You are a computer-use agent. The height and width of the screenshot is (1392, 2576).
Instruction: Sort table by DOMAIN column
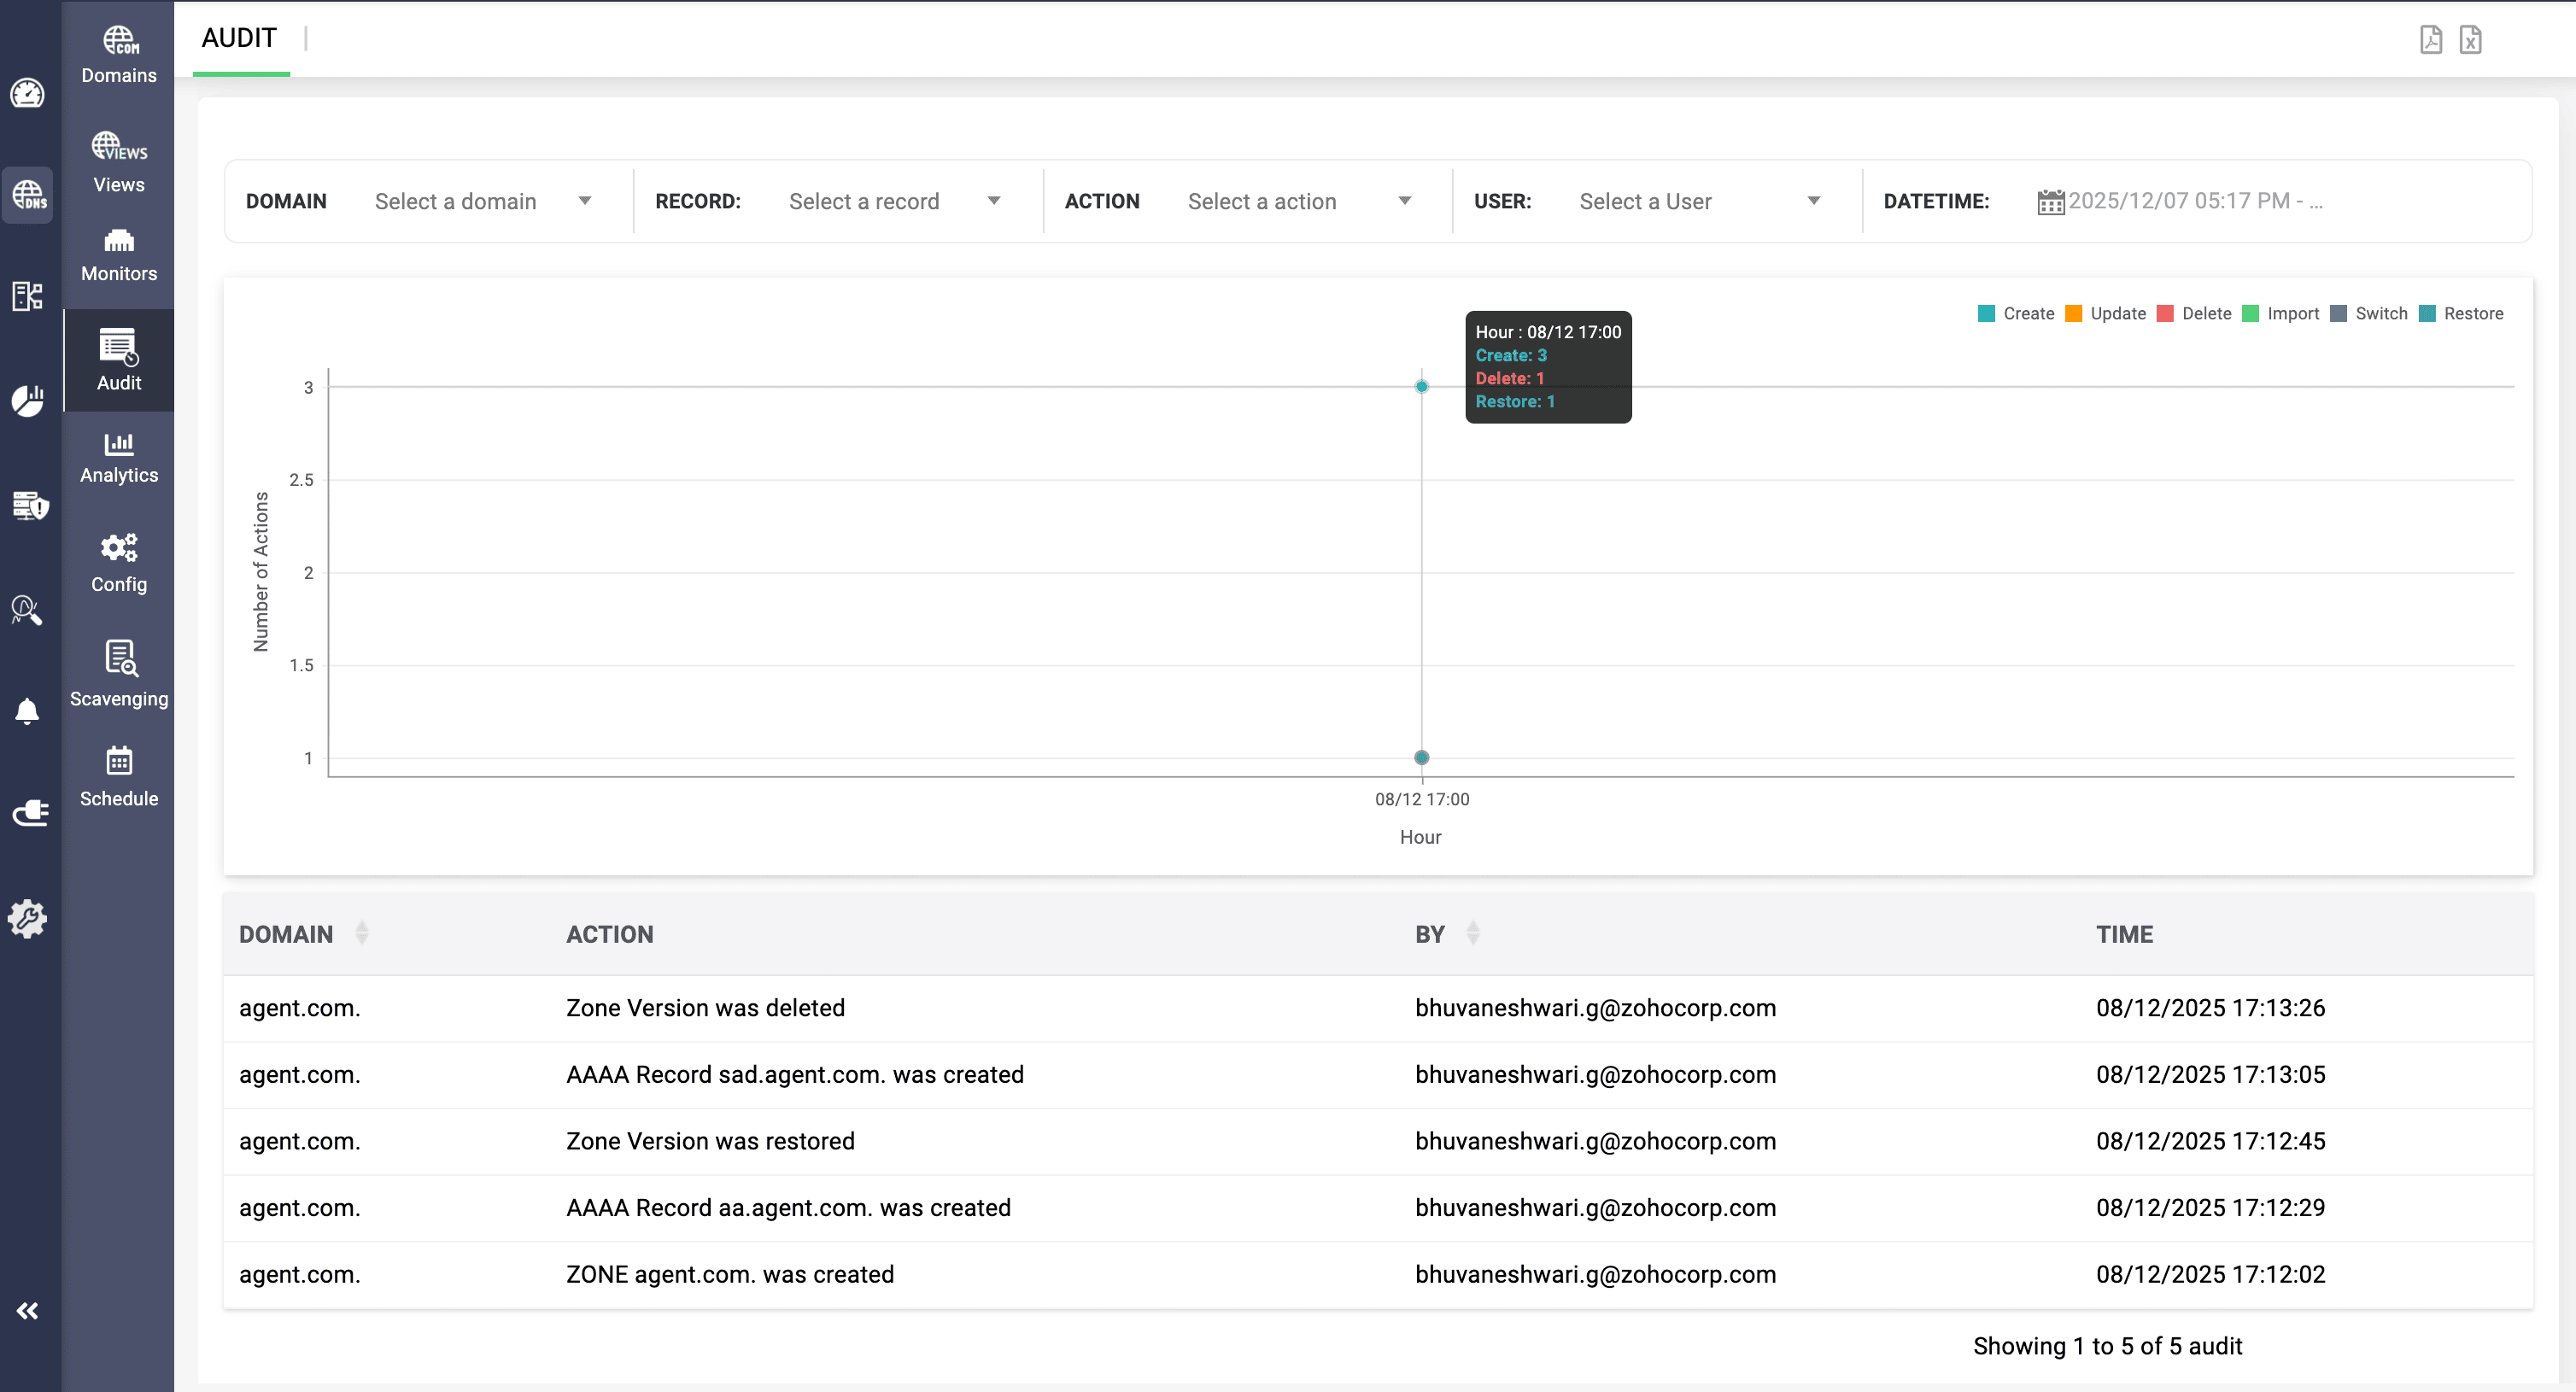tap(361, 933)
